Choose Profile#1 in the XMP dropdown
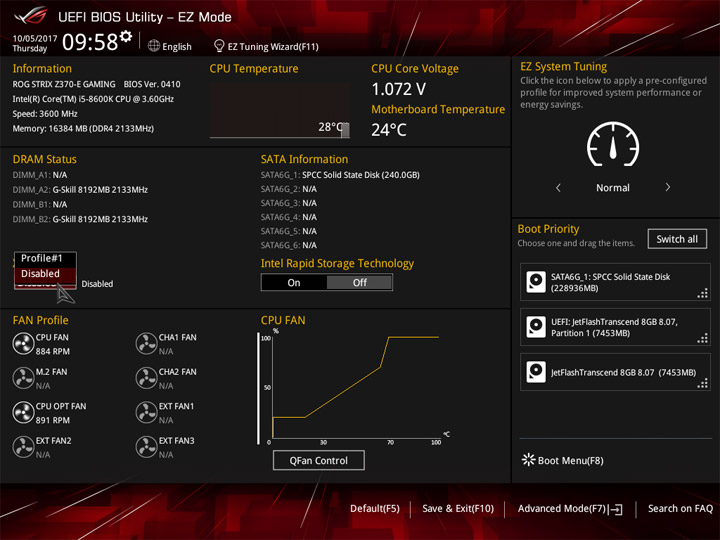720x540 pixels. (45, 259)
